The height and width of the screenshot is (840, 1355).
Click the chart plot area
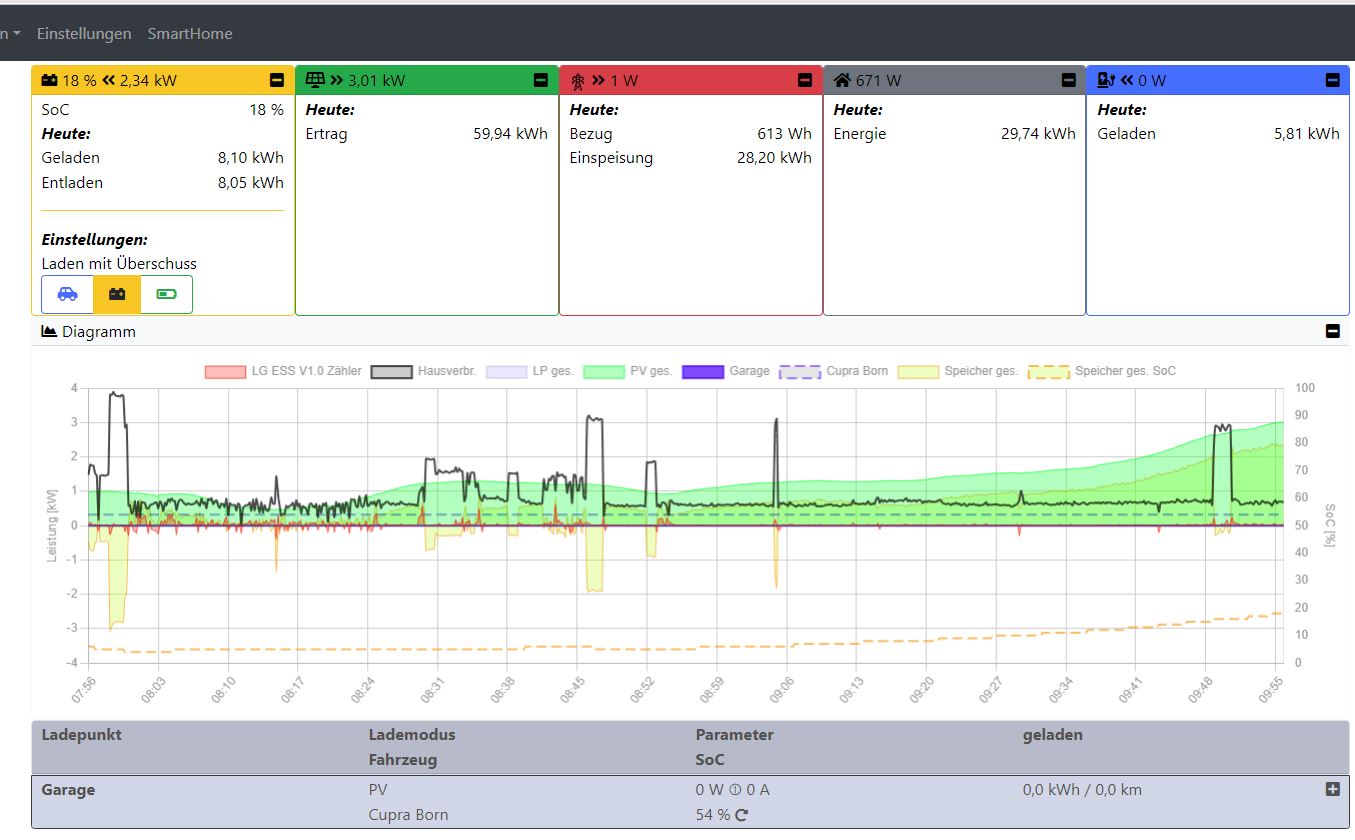tap(685, 525)
